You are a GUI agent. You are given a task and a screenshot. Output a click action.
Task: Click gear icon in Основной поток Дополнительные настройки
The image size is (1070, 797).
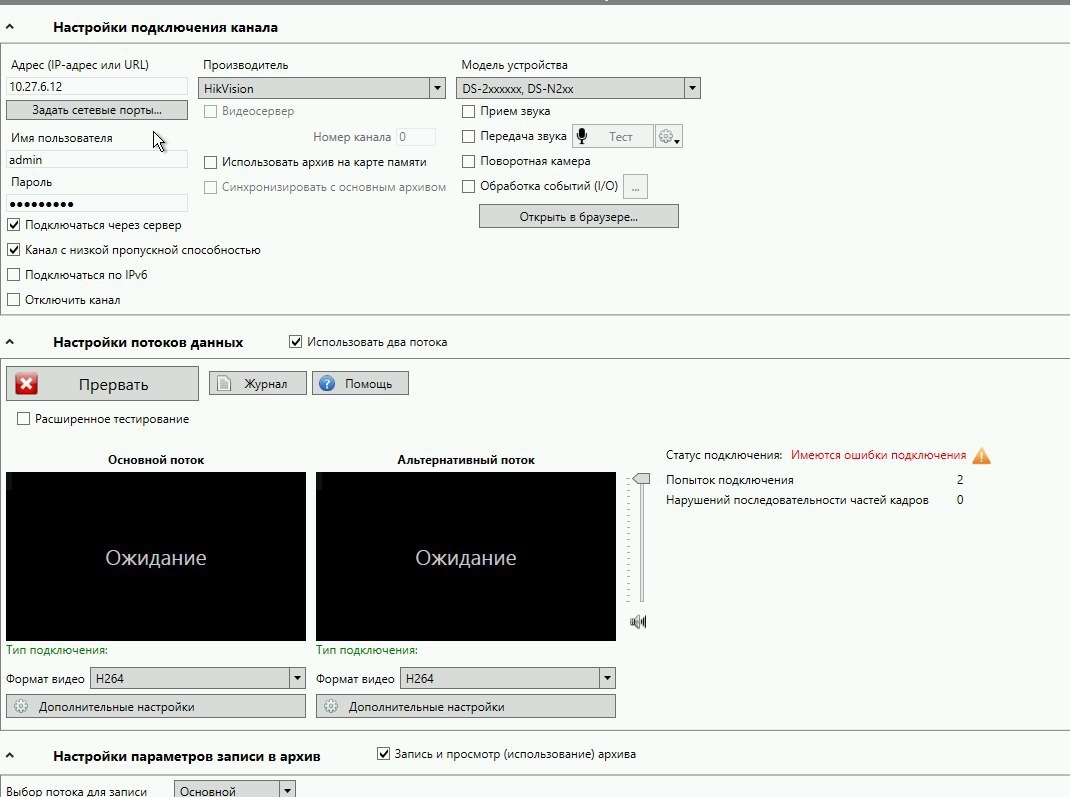[21, 707]
